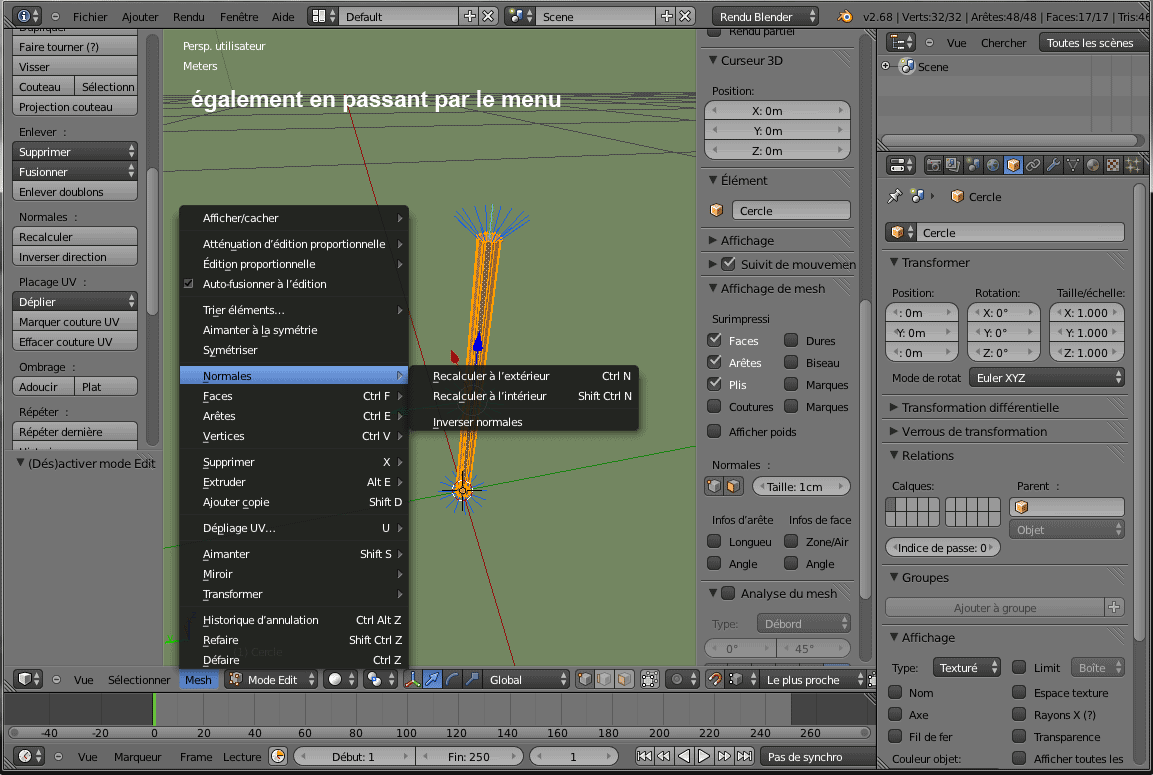
Task: Open the Texturé display type dropdown
Action: pos(967,668)
